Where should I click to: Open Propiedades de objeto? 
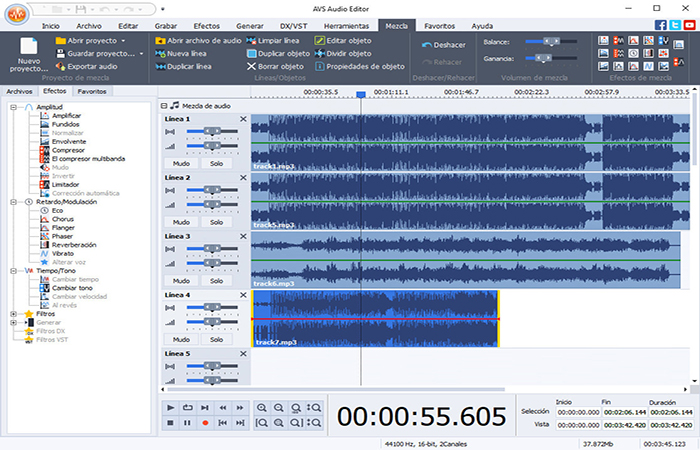360,67
